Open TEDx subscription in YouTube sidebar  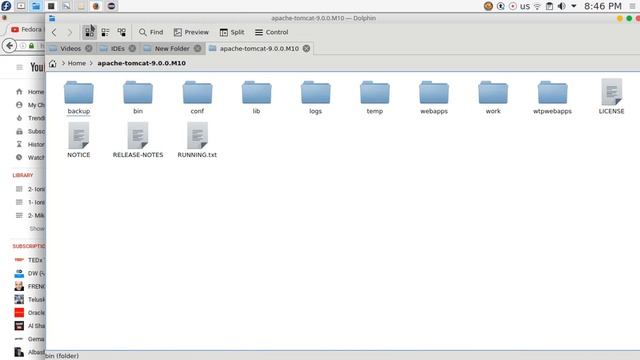coord(29,260)
